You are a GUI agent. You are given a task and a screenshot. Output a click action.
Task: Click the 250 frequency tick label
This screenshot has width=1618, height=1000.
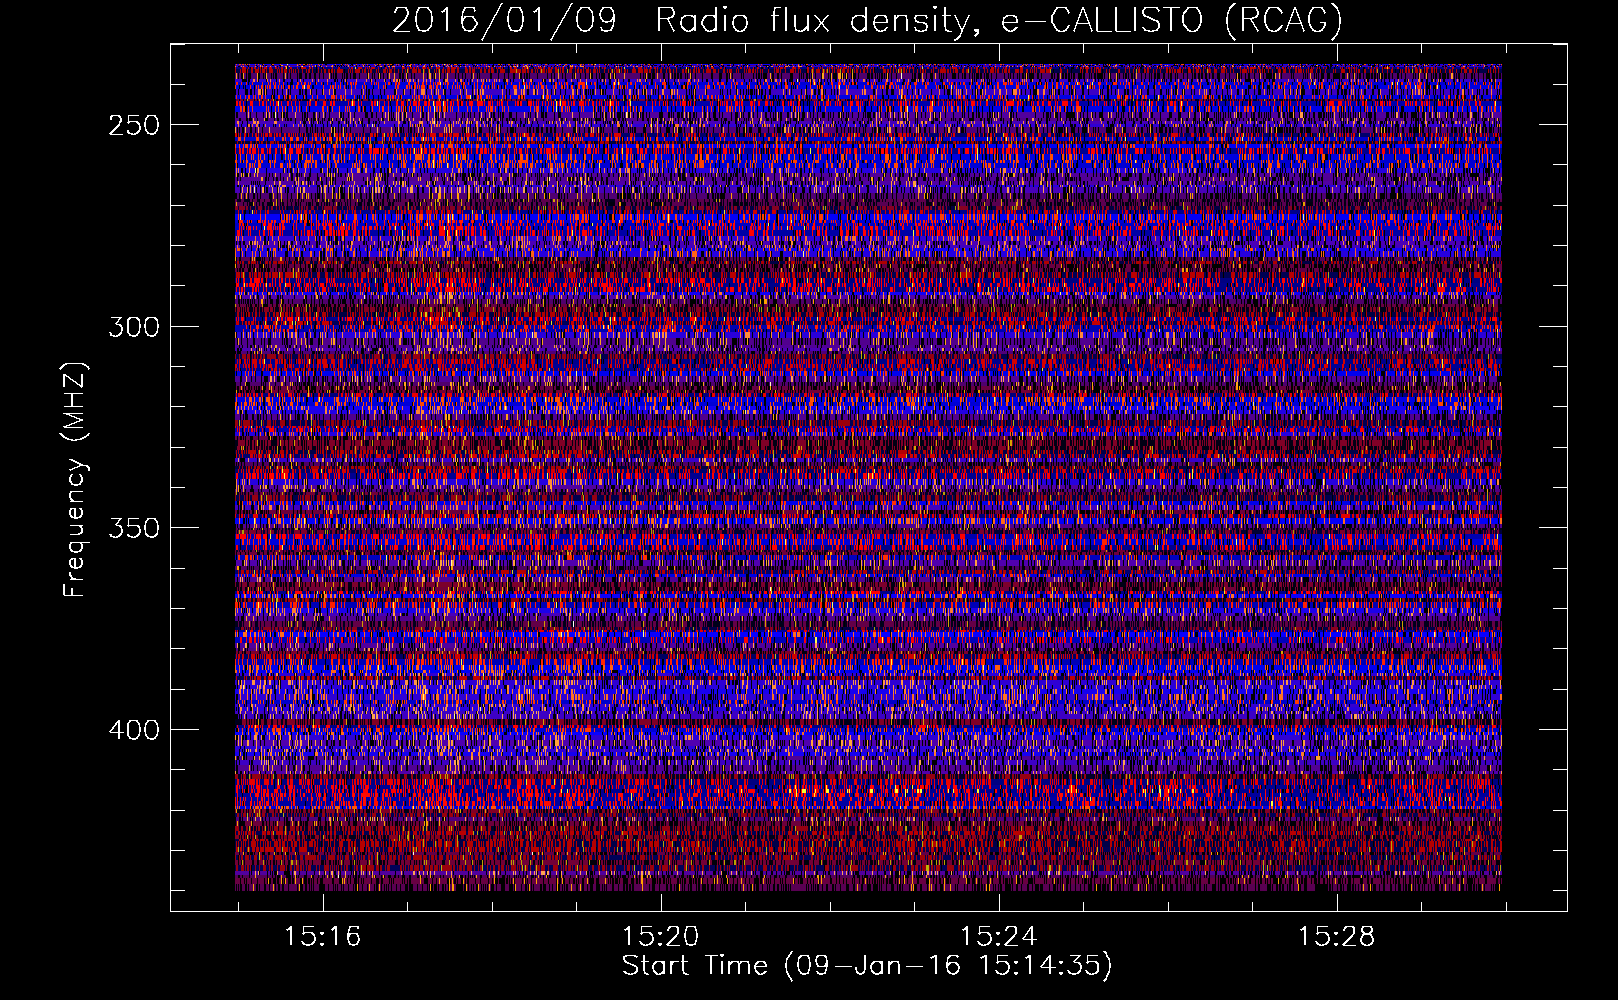tap(134, 125)
